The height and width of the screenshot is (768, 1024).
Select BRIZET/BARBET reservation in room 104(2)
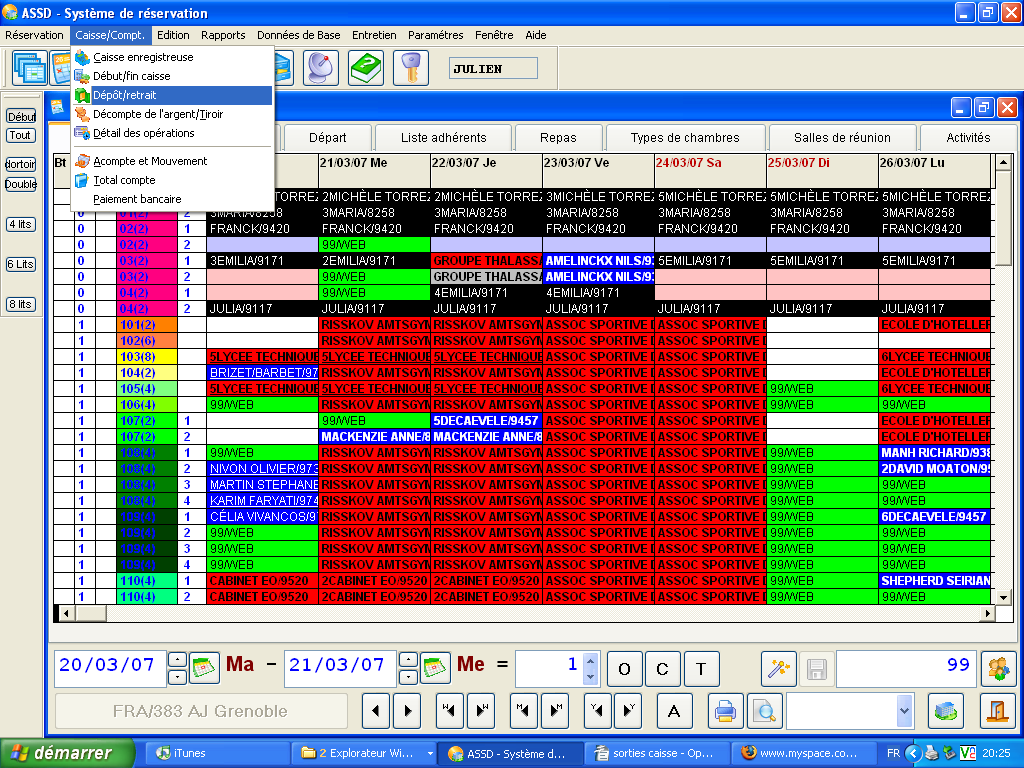click(263, 373)
